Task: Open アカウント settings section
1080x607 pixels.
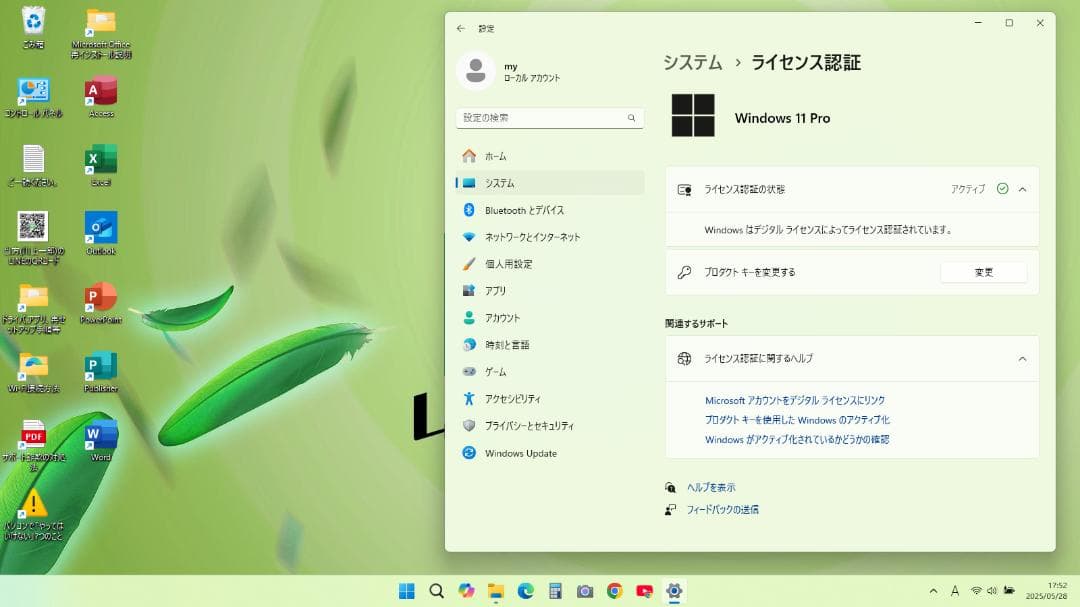Action: coord(550,318)
